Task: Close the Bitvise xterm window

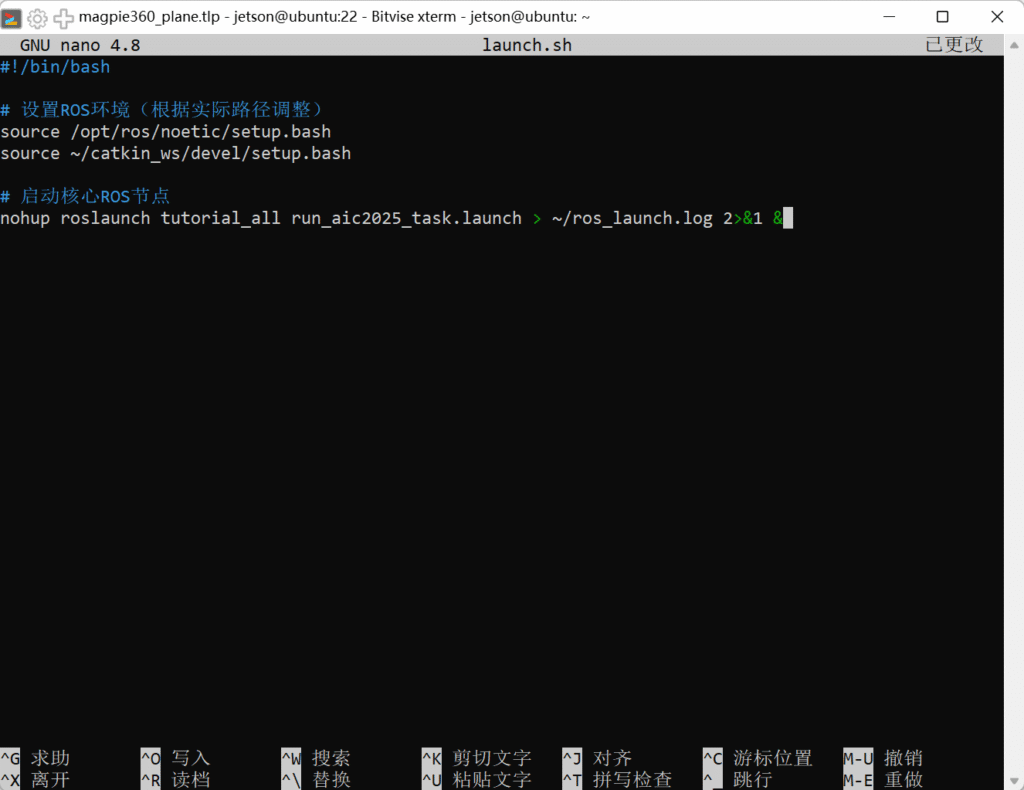Action: [996, 17]
